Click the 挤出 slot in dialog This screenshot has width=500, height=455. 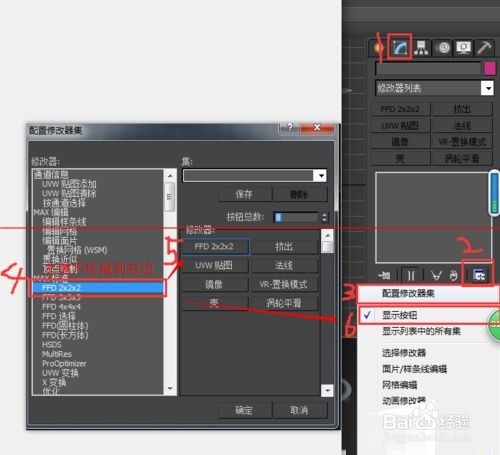pos(284,247)
